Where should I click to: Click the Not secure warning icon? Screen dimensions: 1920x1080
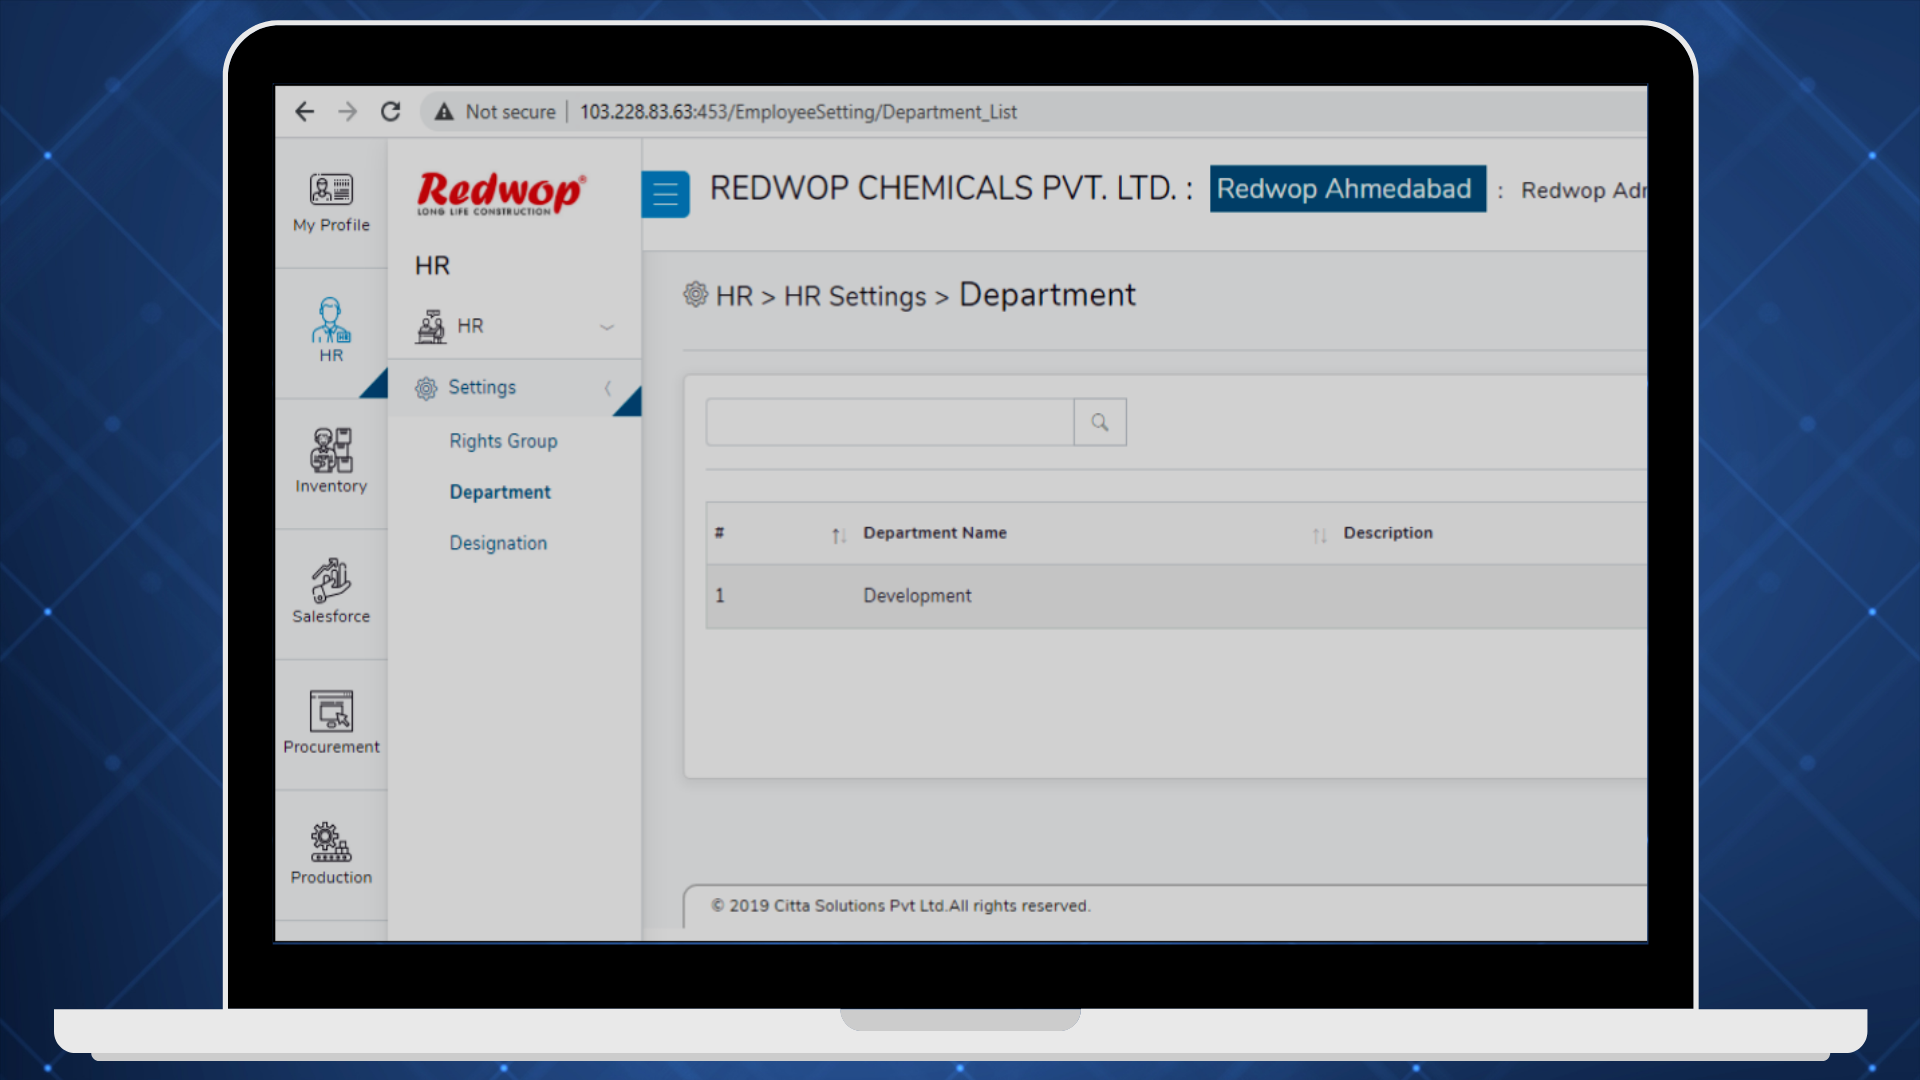click(444, 112)
